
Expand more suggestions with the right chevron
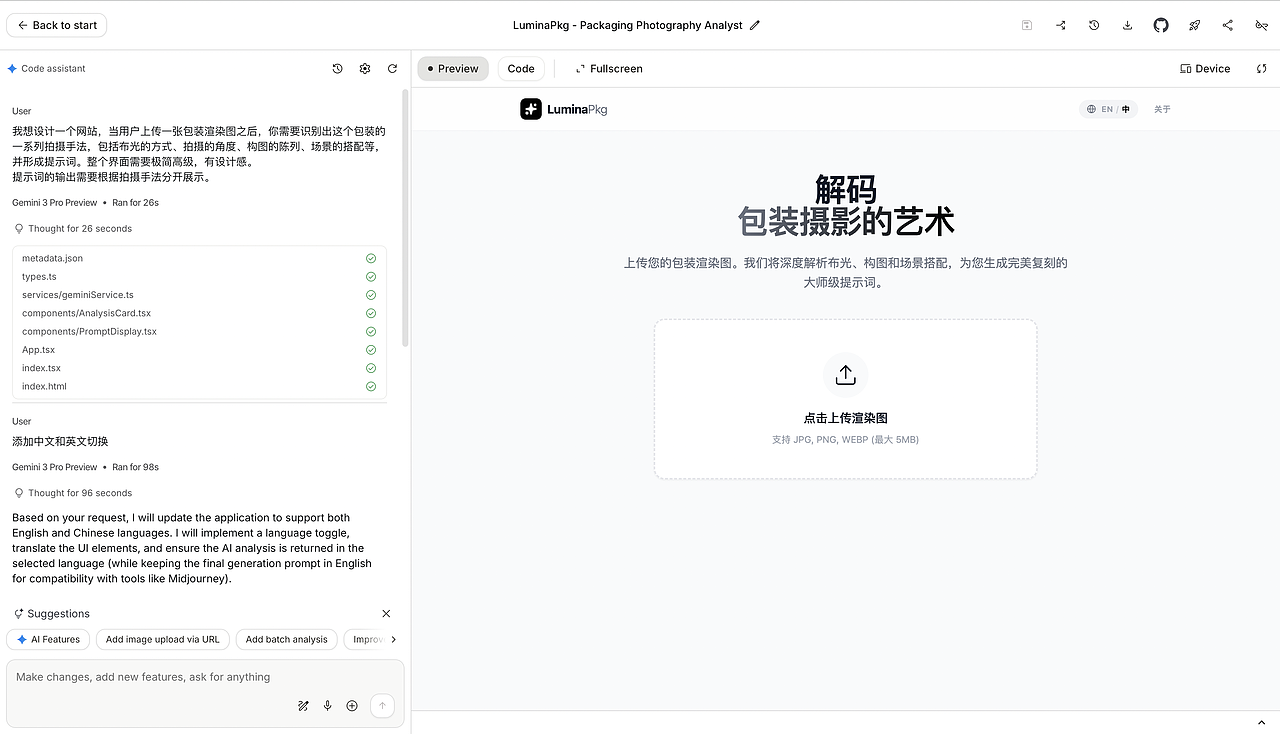(394, 639)
